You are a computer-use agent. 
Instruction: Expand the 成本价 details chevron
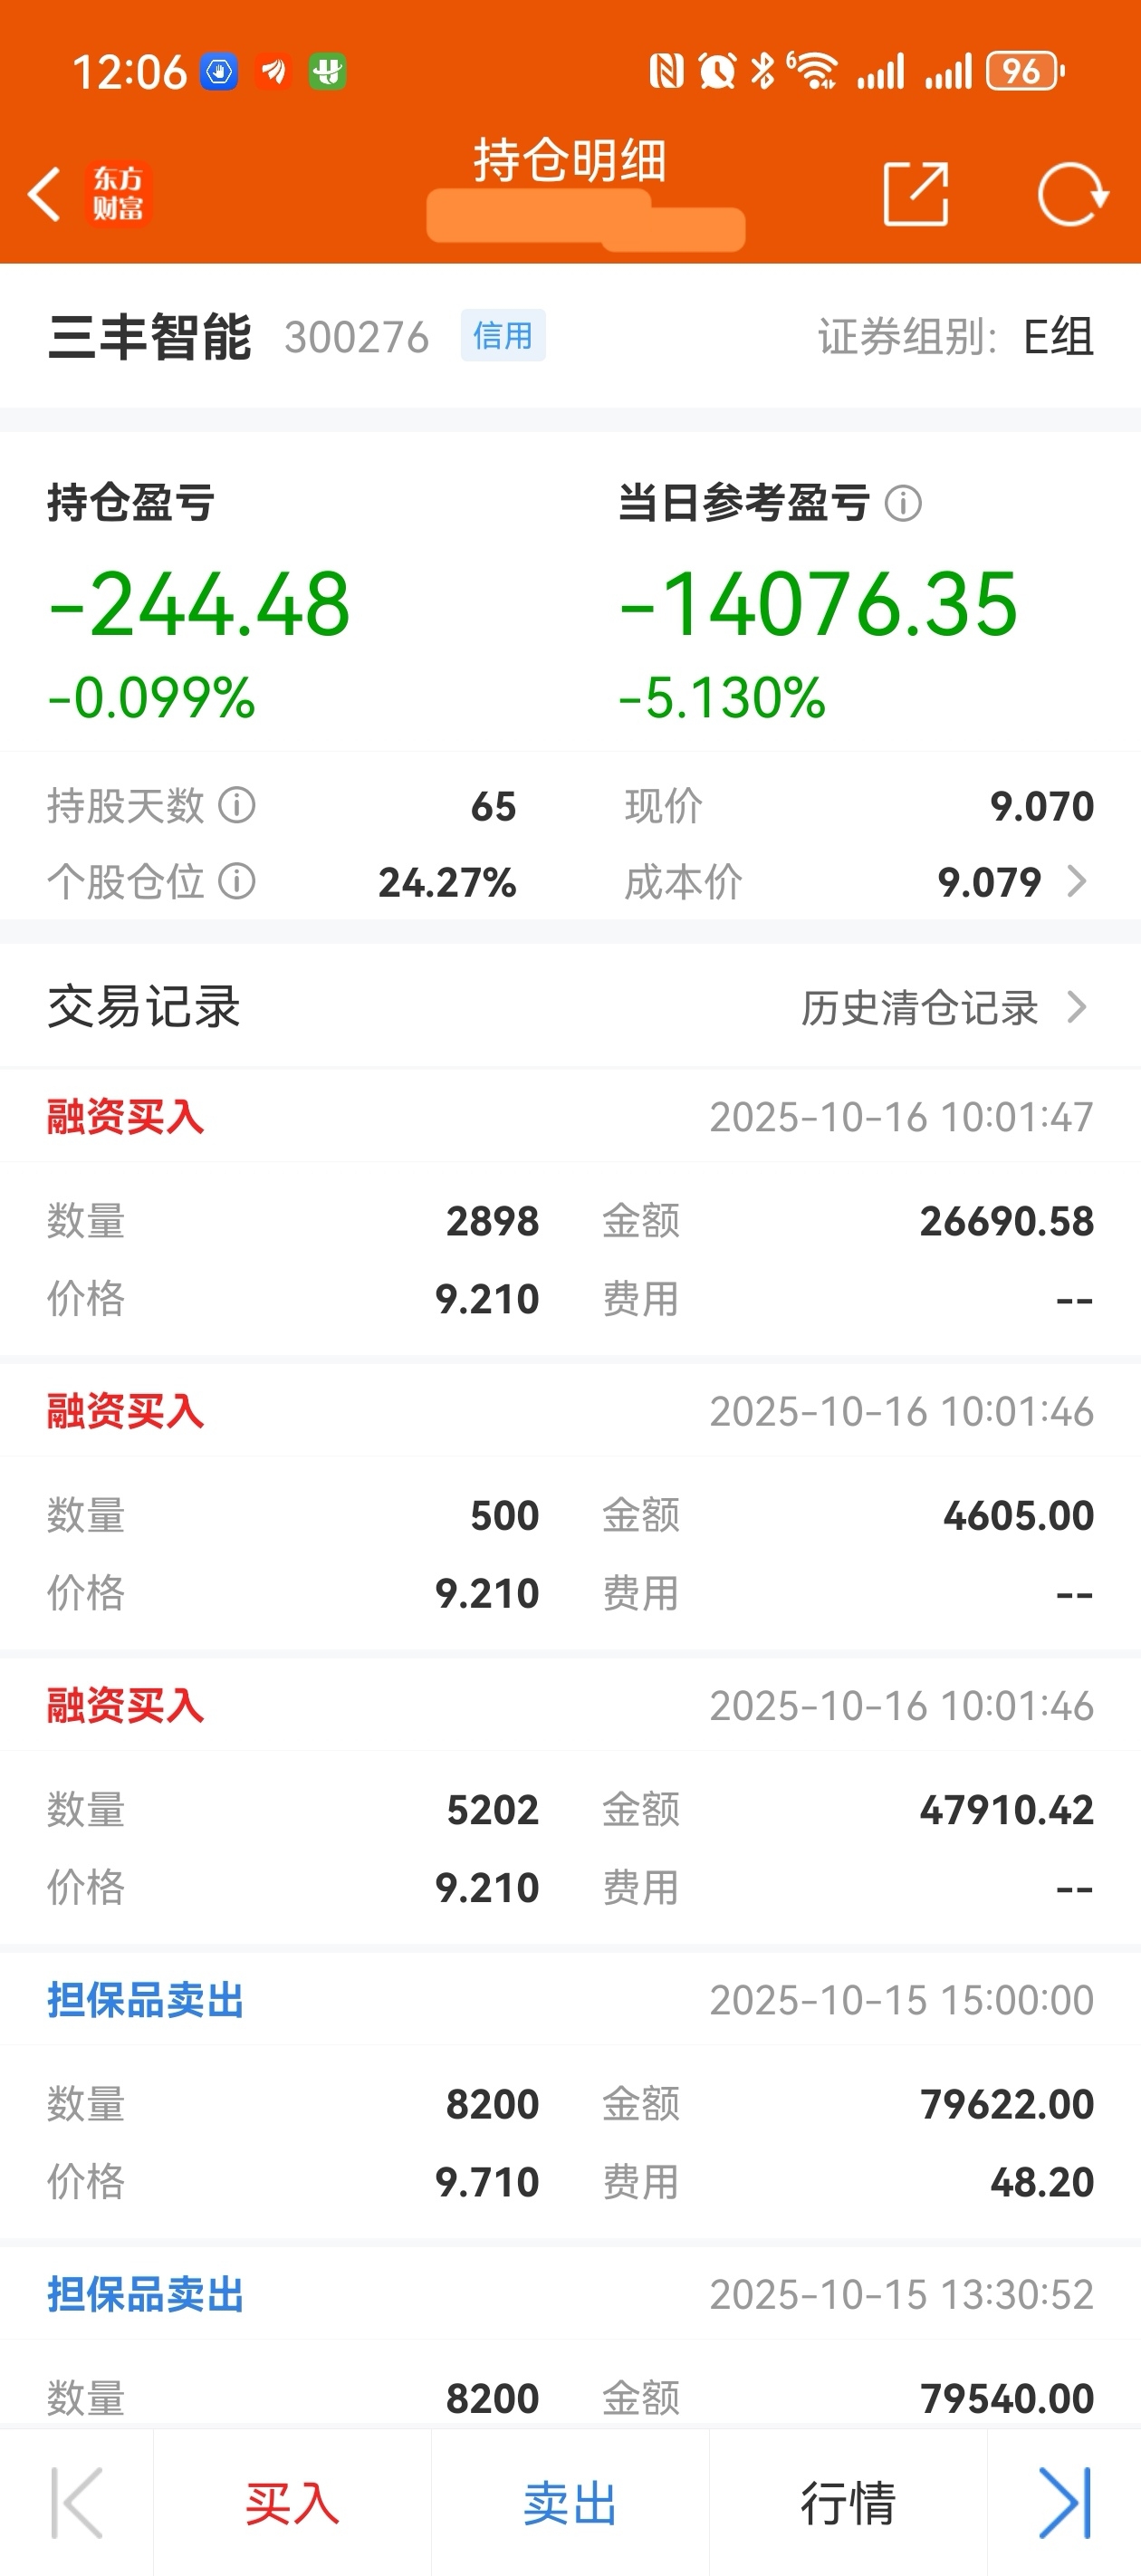1077,881
